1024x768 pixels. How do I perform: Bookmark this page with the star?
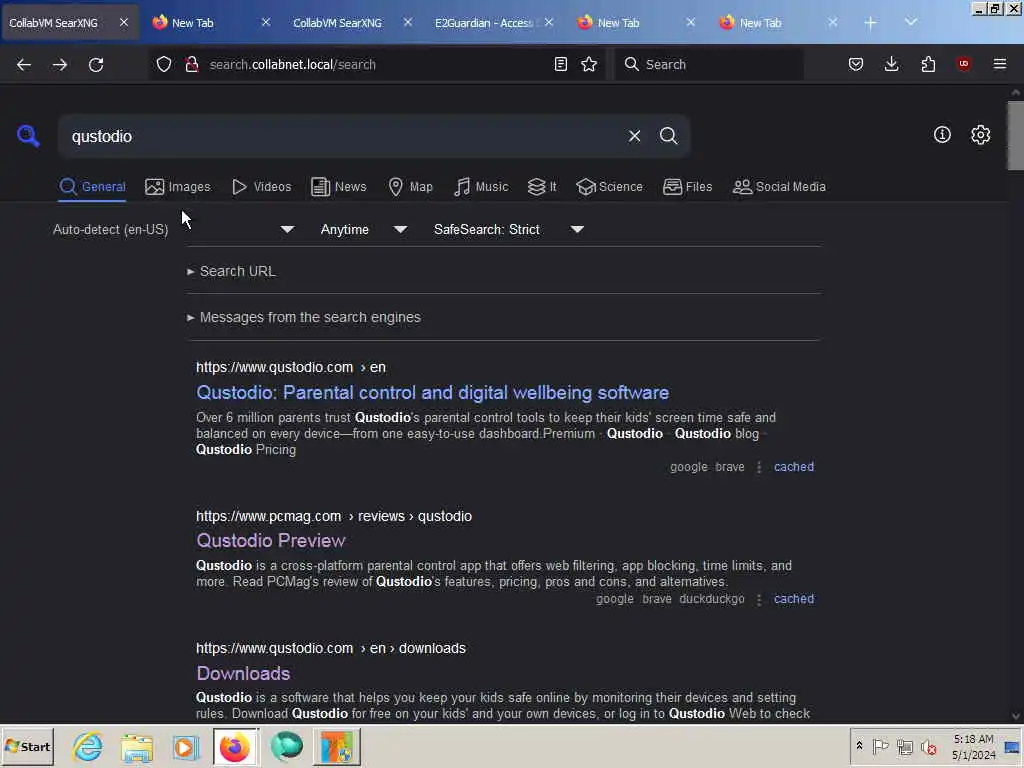[x=589, y=64]
